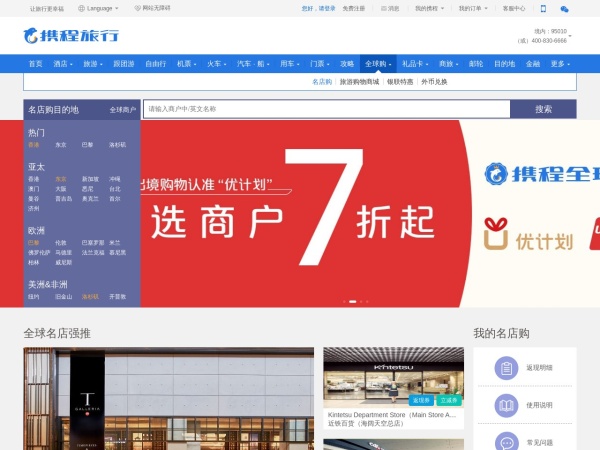Open 客服中心 customer service link
Screen dimensions: 600x450
[x=514, y=8]
